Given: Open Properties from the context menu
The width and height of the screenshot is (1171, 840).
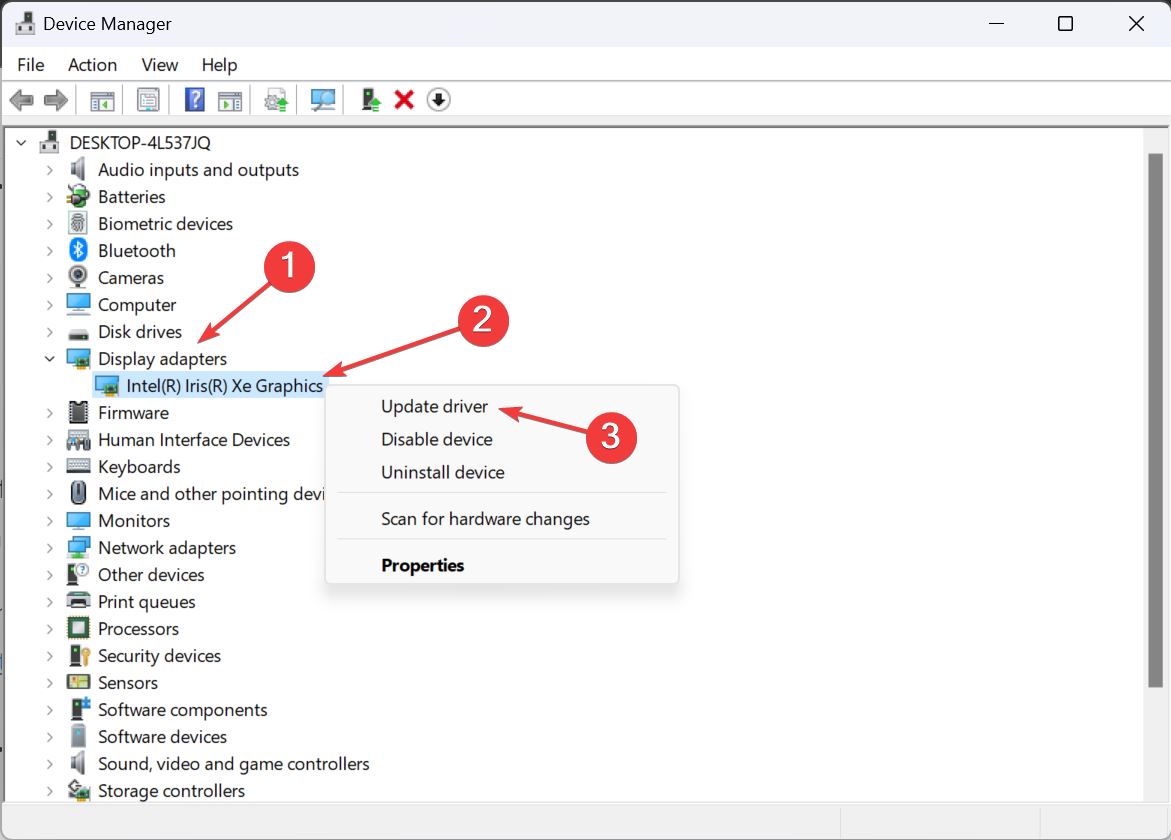Looking at the screenshot, I should [x=422, y=565].
